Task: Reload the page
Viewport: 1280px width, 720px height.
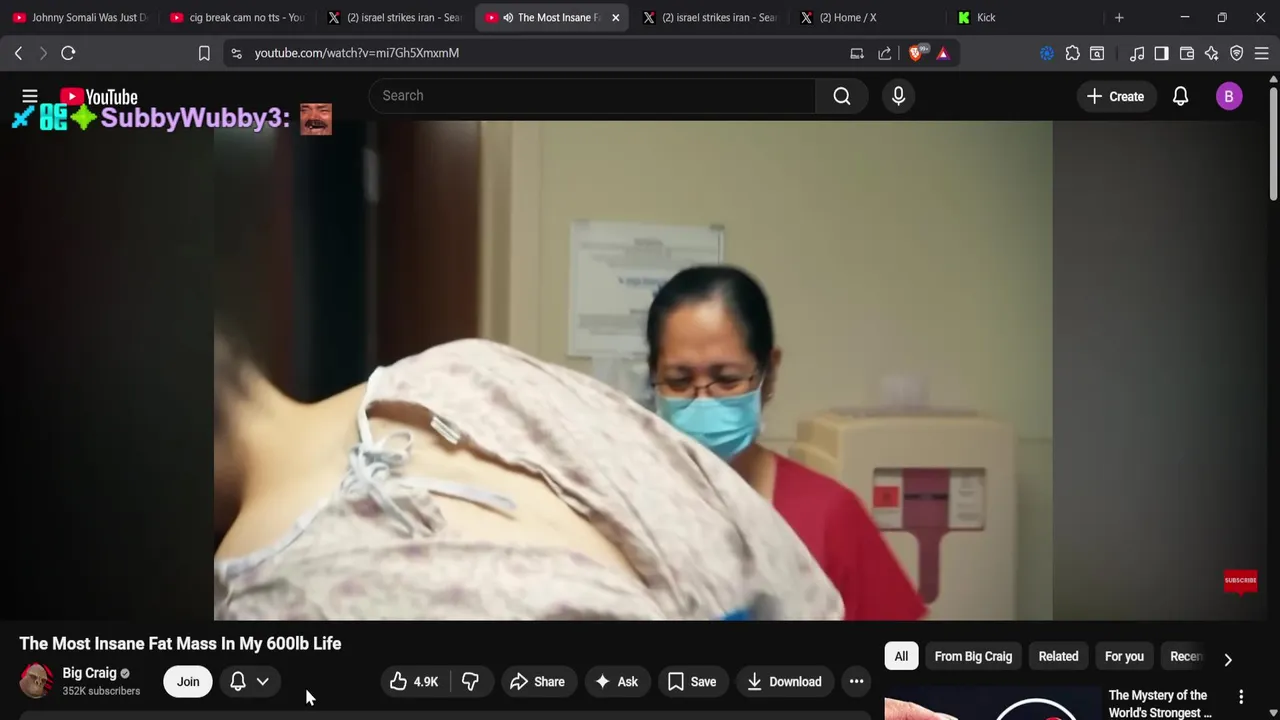Action: [68, 53]
